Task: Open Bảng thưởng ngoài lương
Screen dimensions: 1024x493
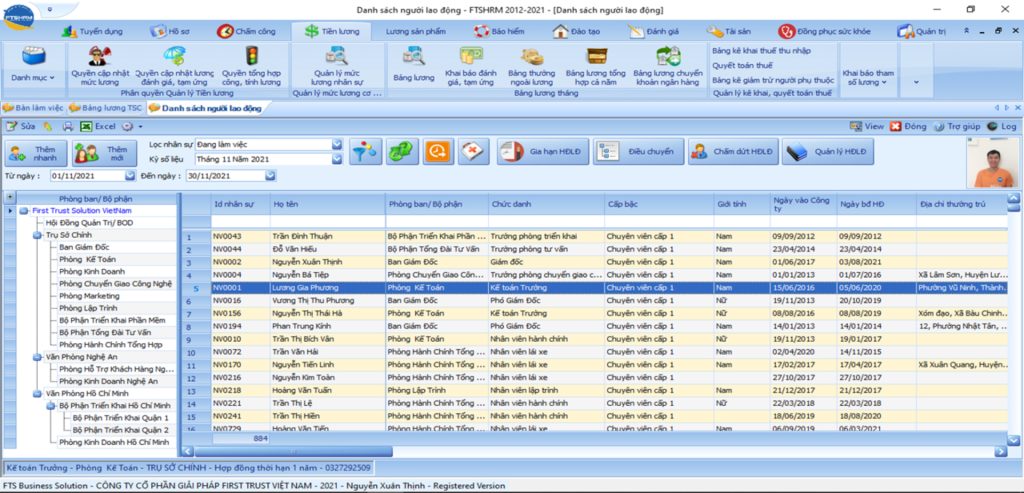Action: click(x=531, y=62)
